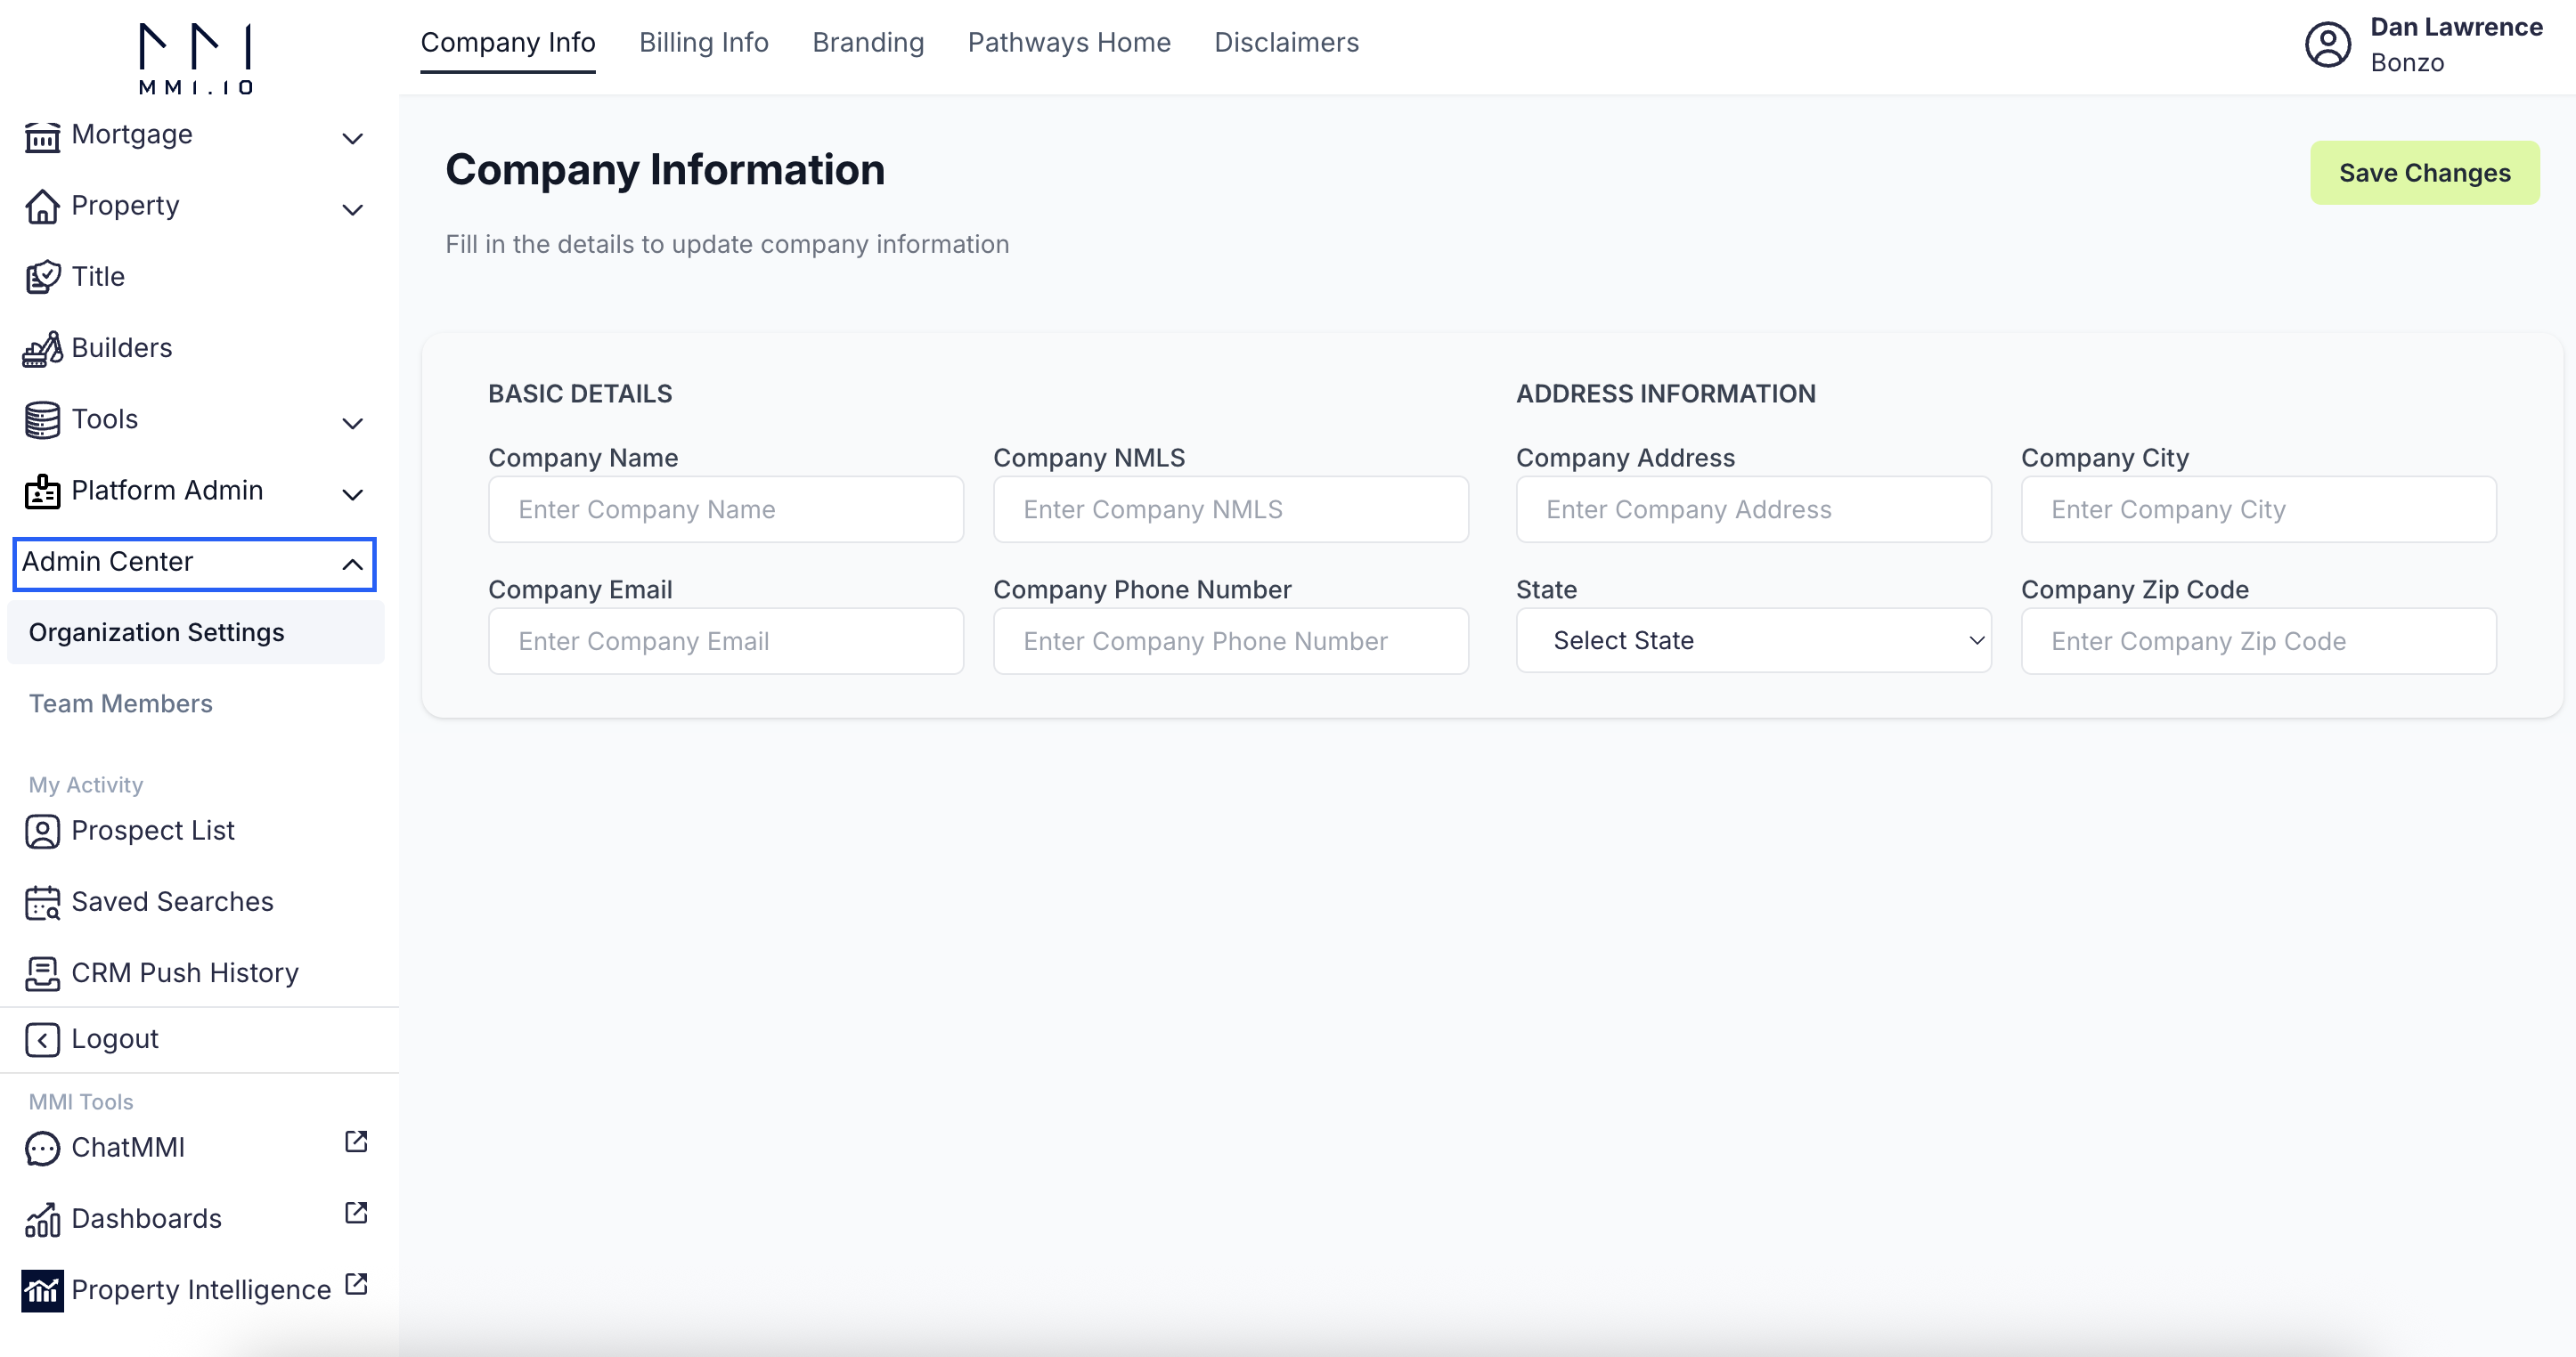Screen dimensions: 2576x1357
Task: Launch Property Intelligence tool
Action: (x=201, y=1289)
